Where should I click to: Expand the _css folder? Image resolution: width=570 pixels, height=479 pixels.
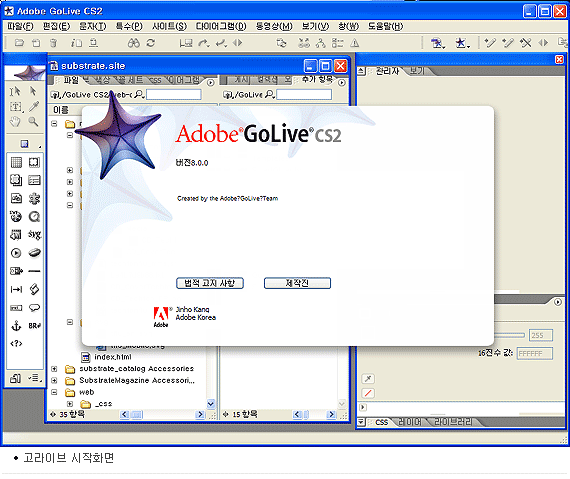tap(70, 404)
